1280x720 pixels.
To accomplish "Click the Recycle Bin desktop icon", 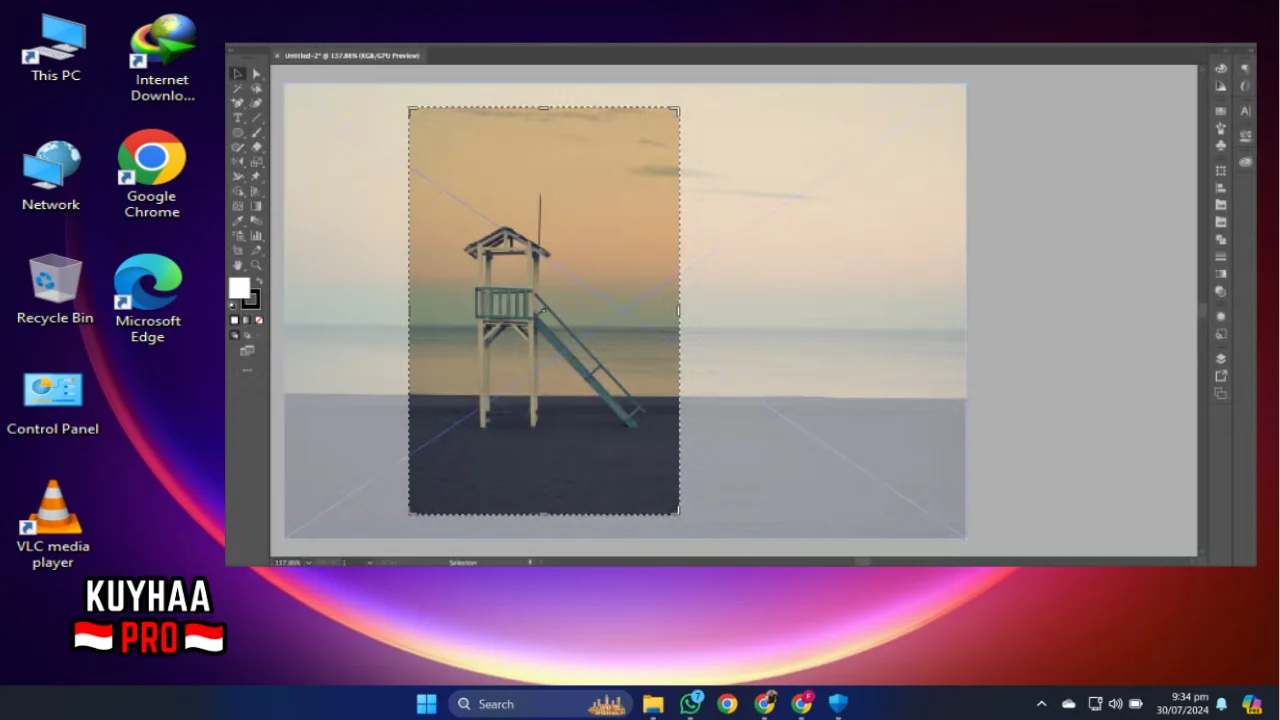I will coord(55,289).
